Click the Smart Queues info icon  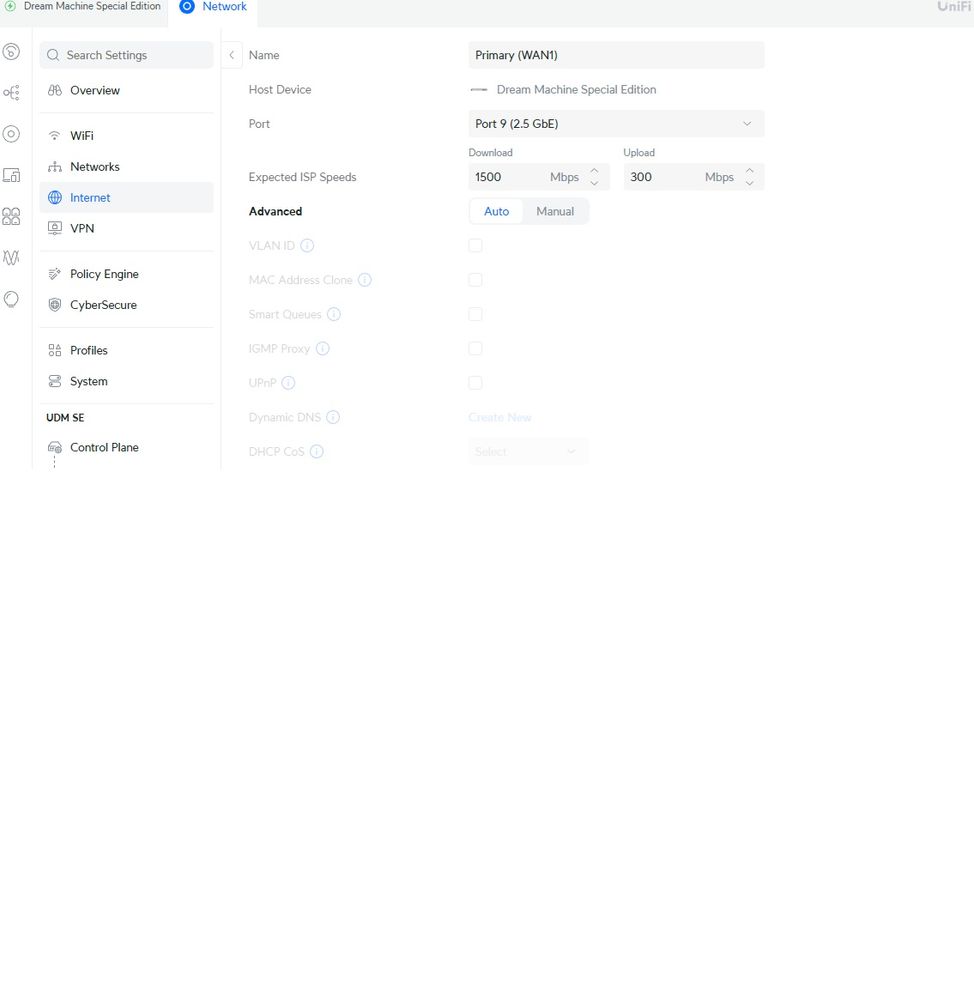334,314
